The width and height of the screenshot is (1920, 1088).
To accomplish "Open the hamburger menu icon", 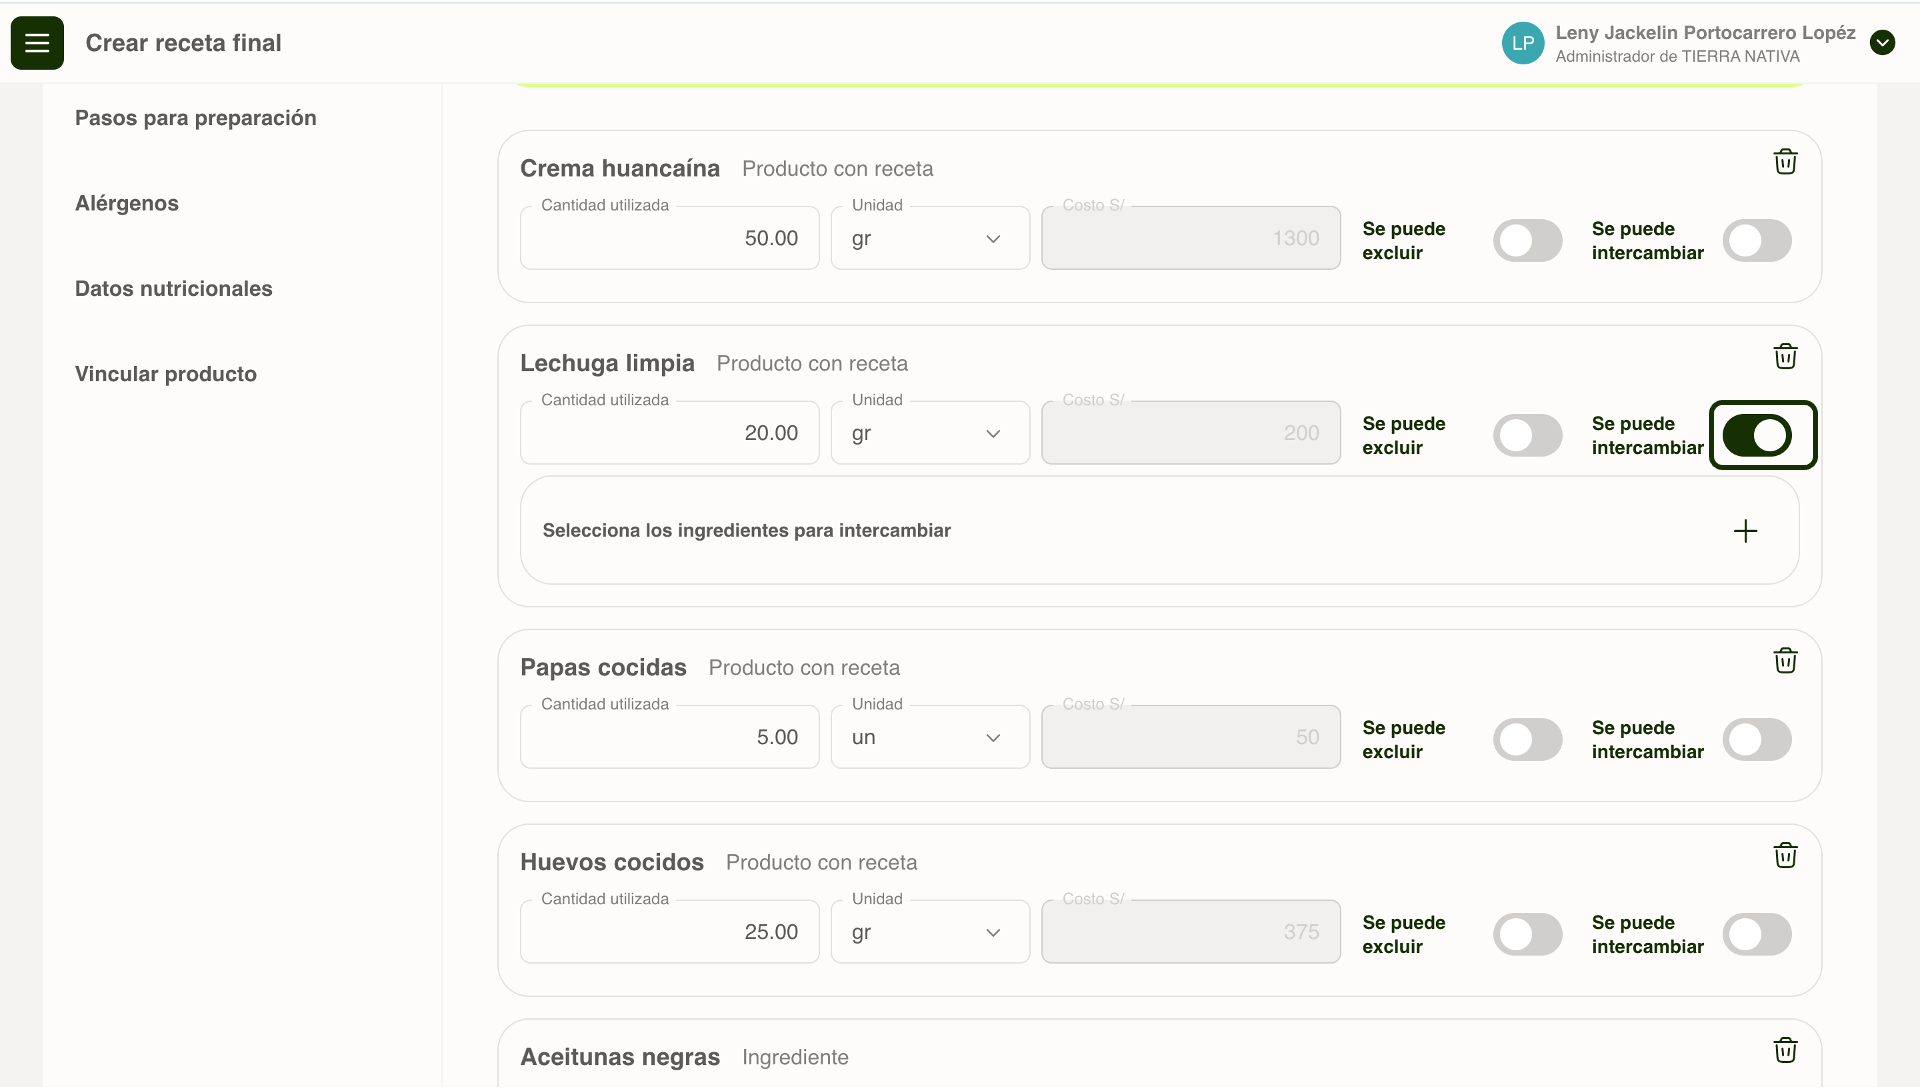I will click(37, 43).
